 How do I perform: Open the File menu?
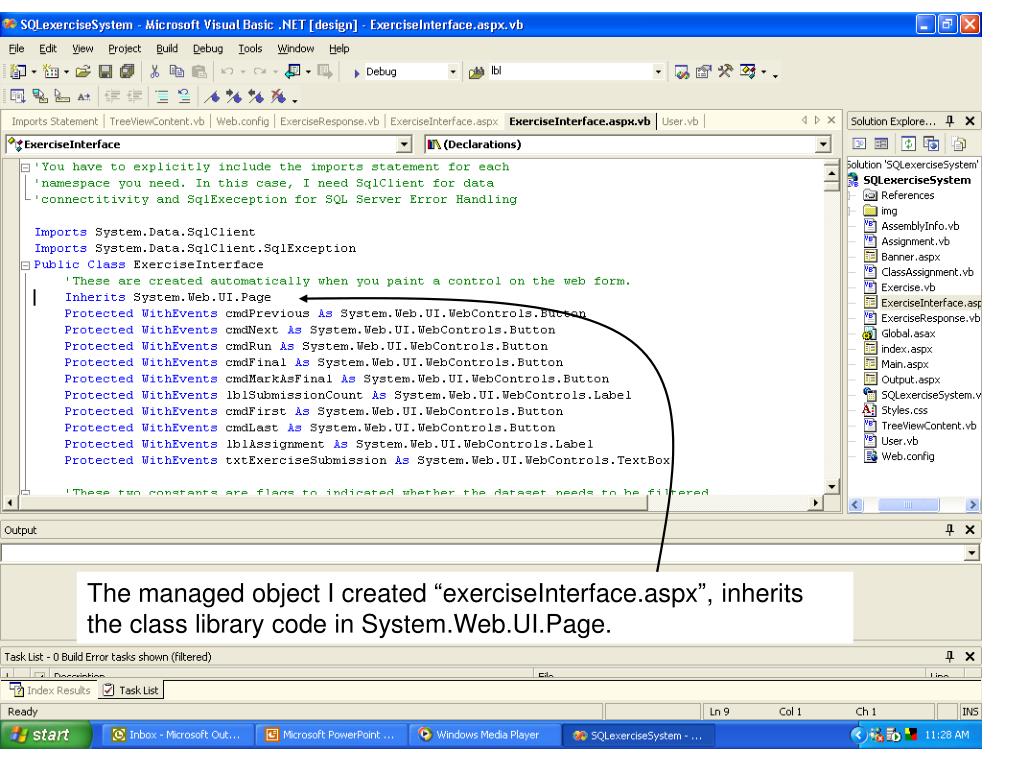[16, 48]
